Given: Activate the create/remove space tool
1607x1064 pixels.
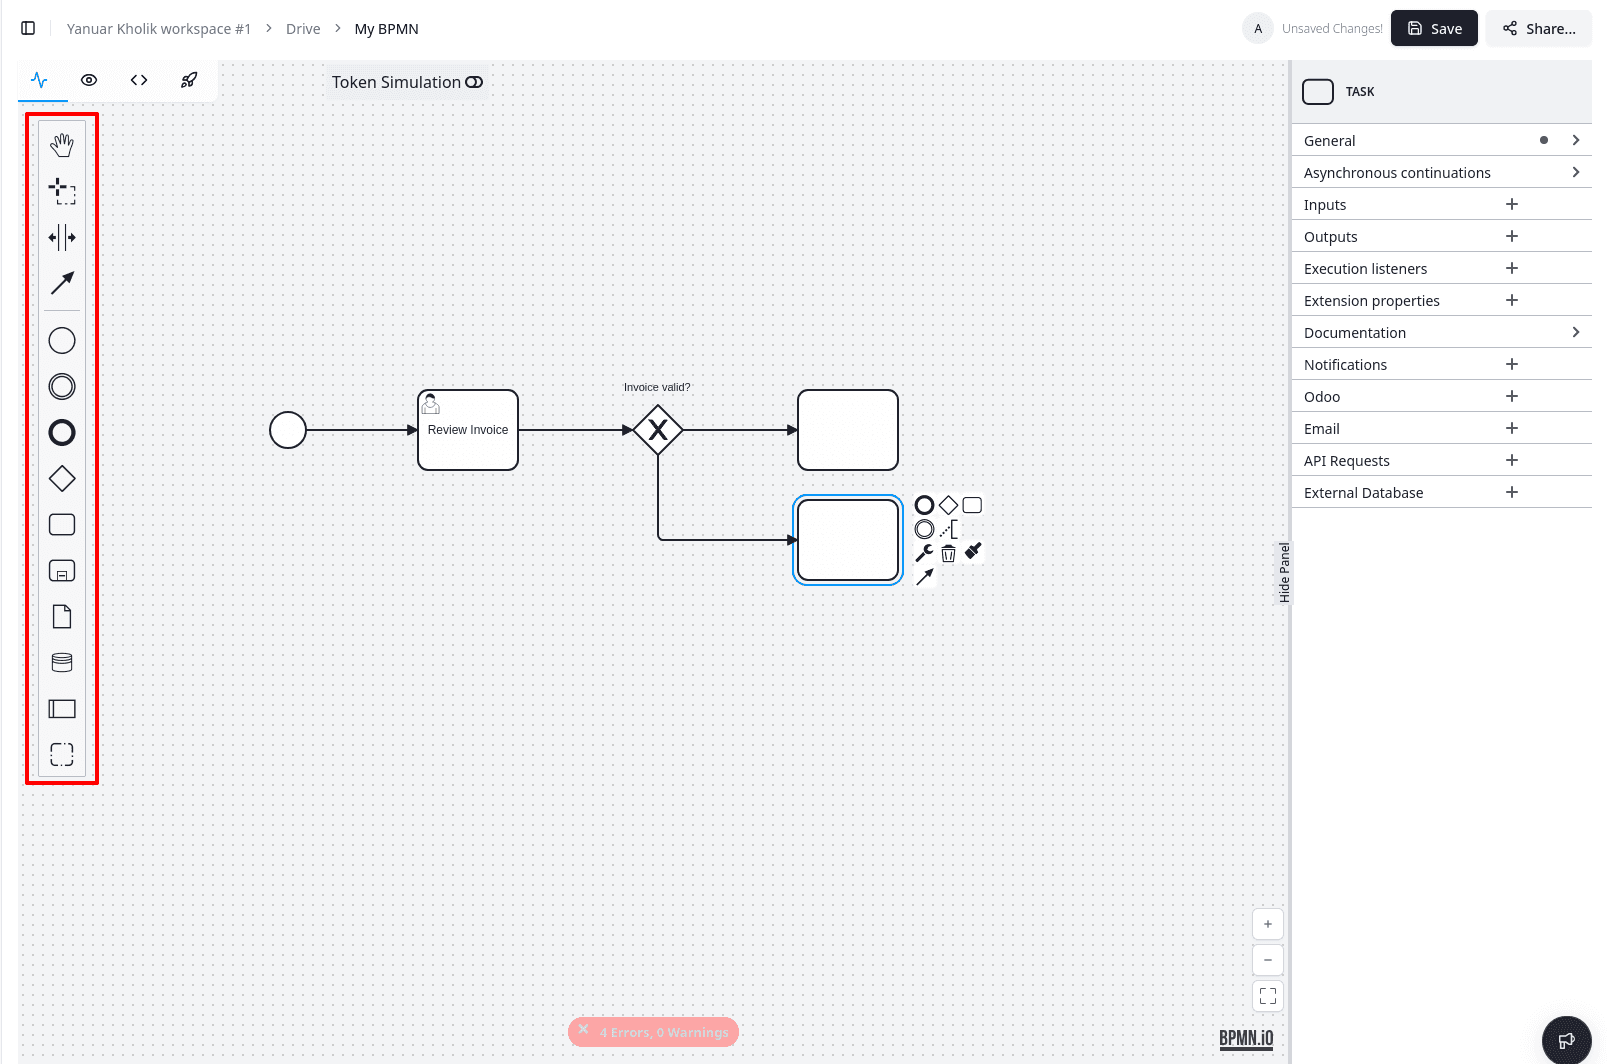Looking at the screenshot, I should tap(62, 237).
